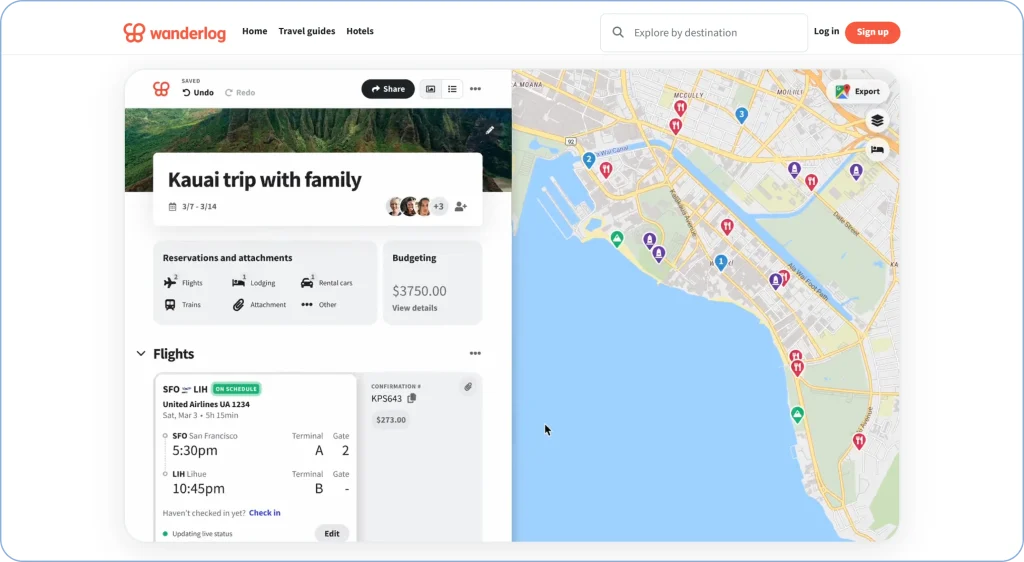
Task: Share the trip plan
Action: click(x=388, y=89)
